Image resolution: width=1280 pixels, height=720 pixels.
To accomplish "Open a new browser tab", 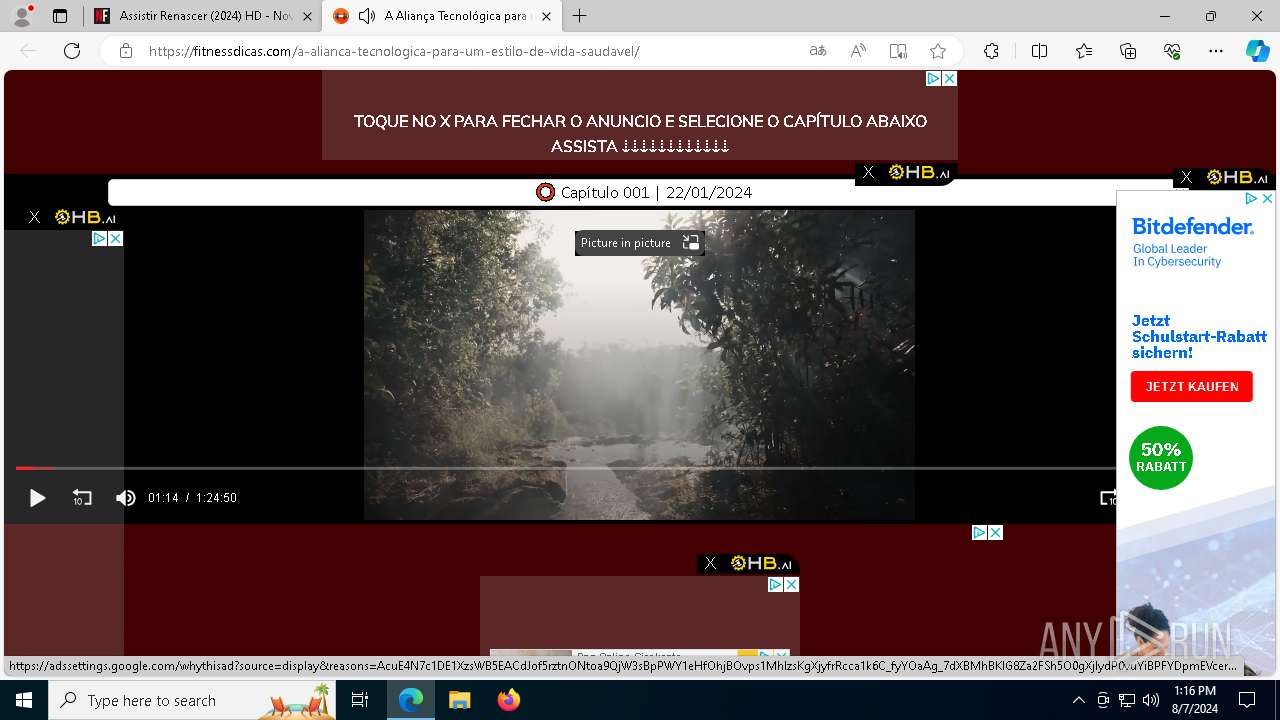I will click(x=580, y=16).
